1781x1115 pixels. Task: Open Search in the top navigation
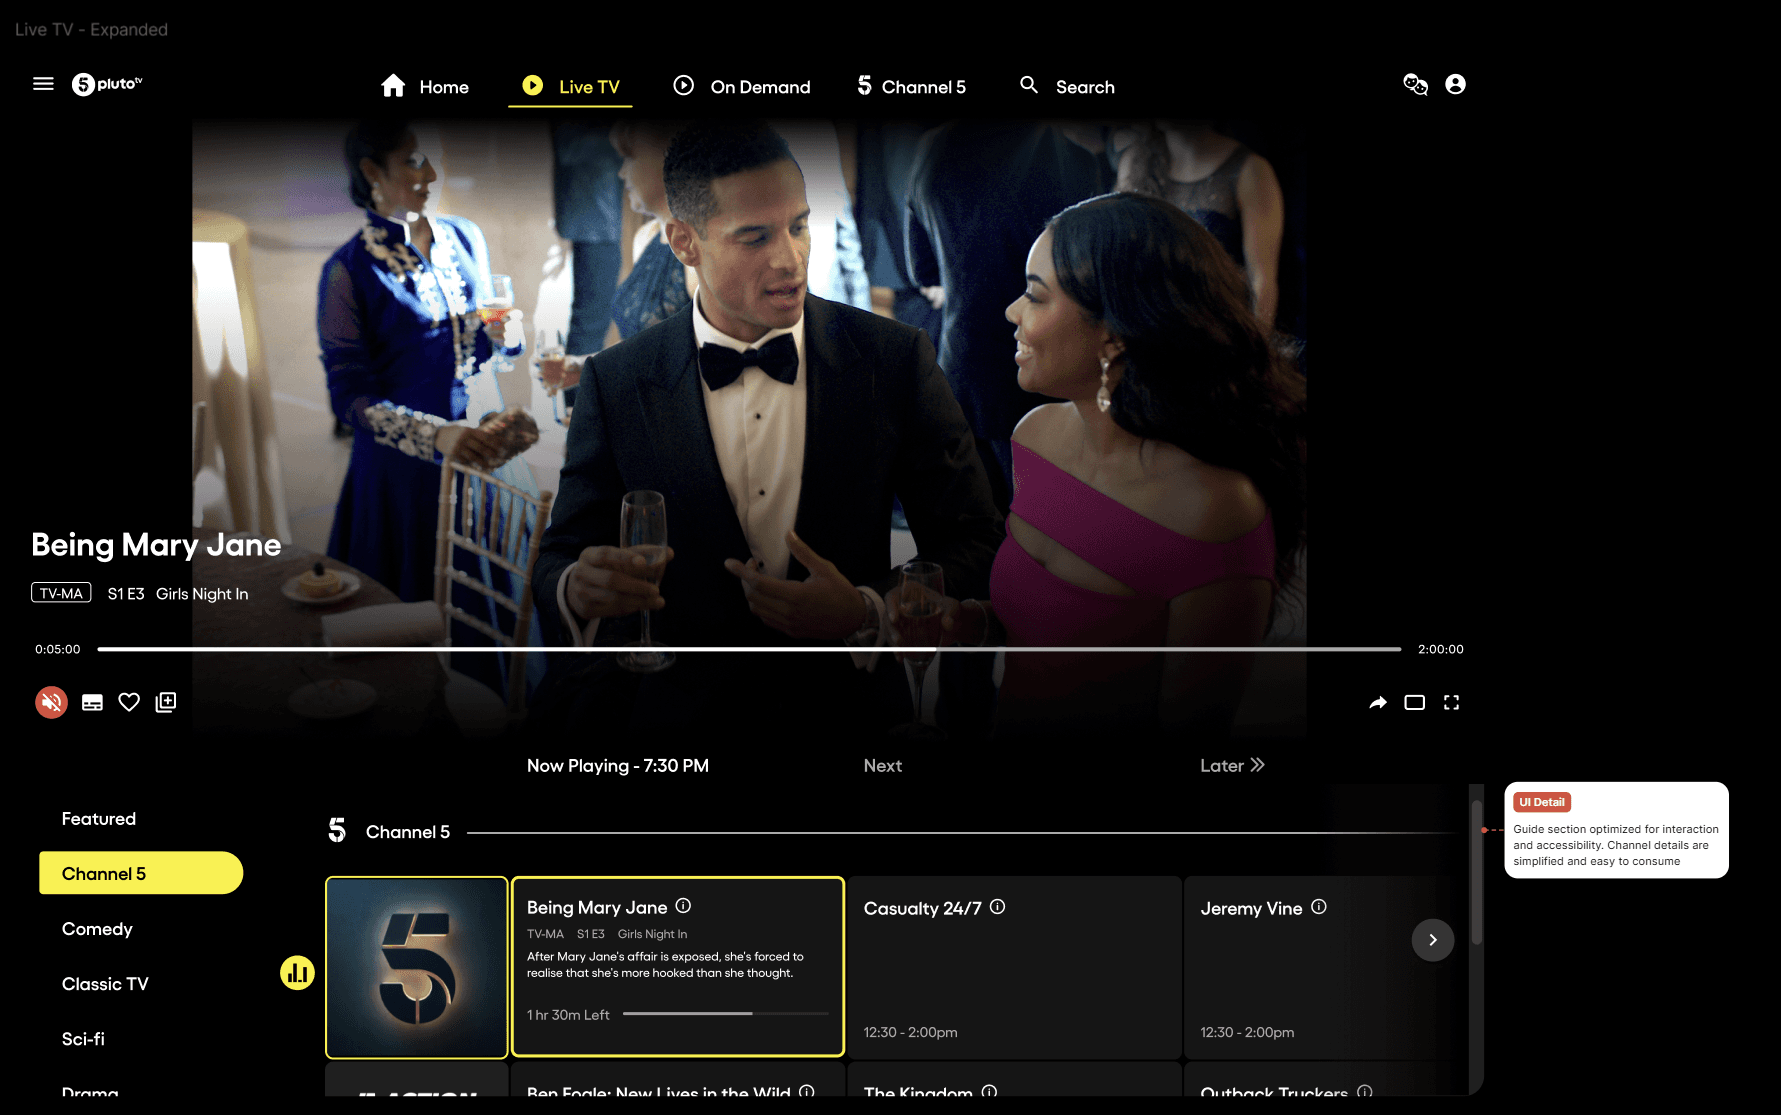tap(1067, 87)
